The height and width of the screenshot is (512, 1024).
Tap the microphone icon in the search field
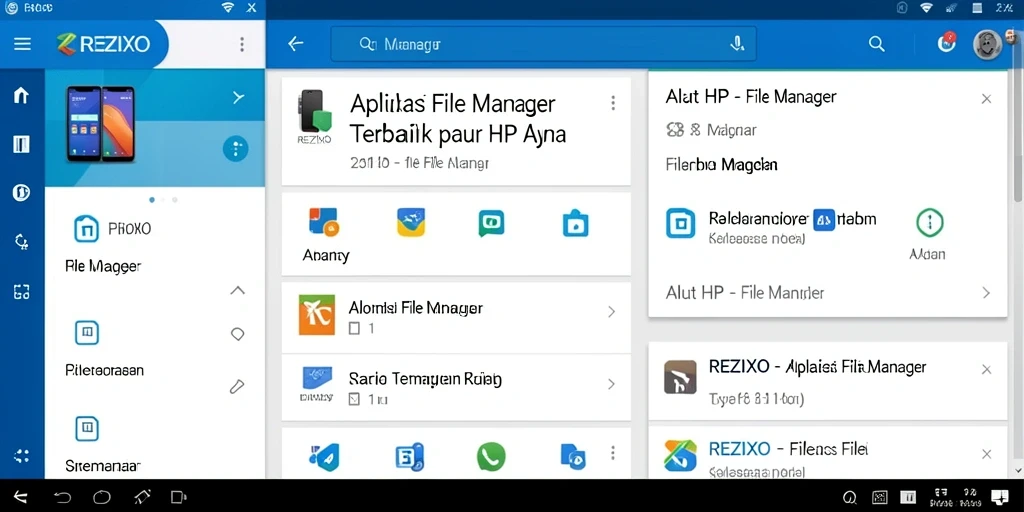[737, 44]
